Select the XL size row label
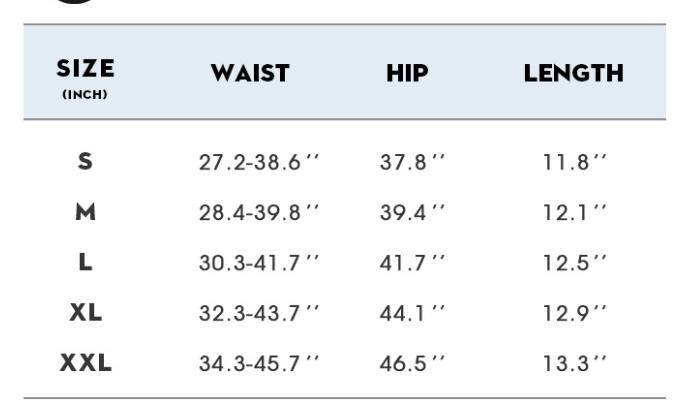Viewport: 677px width, 411px height. [85, 312]
